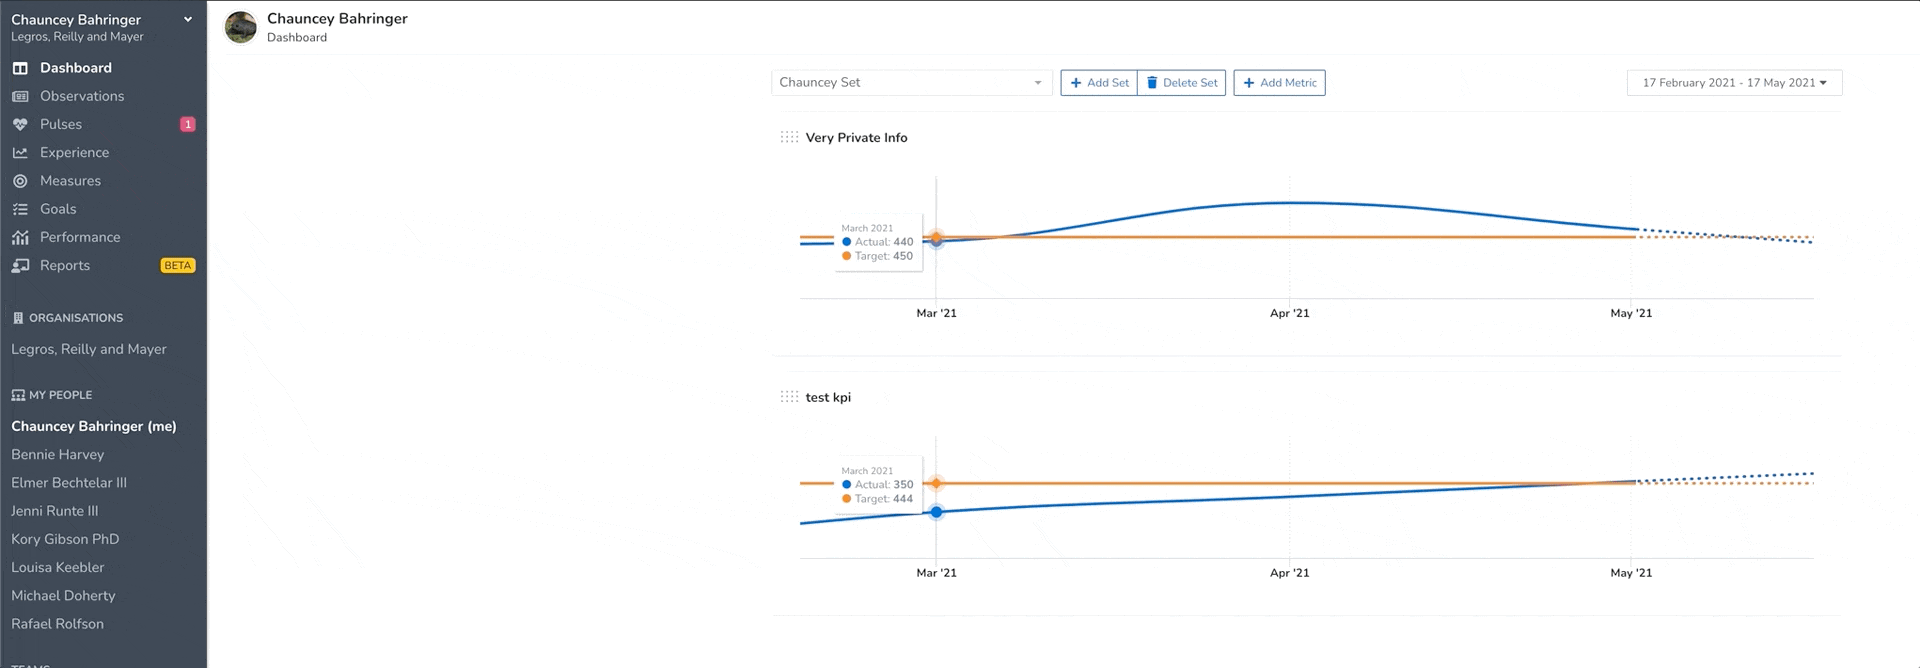This screenshot has height=668, width=1920.
Task: Click the Pulses heartbeat icon
Action: (x=20, y=124)
